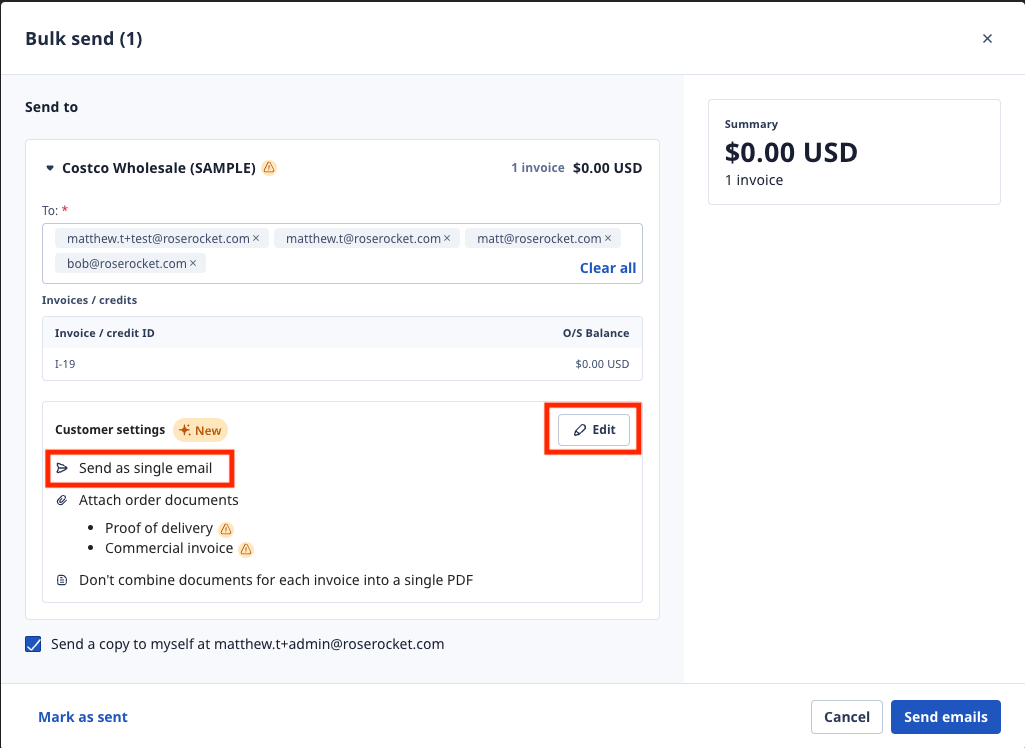This screenshot has width=1025, height=748.
Task: Click the 1 invoice link in Costco header
Action: click(537, 168)
